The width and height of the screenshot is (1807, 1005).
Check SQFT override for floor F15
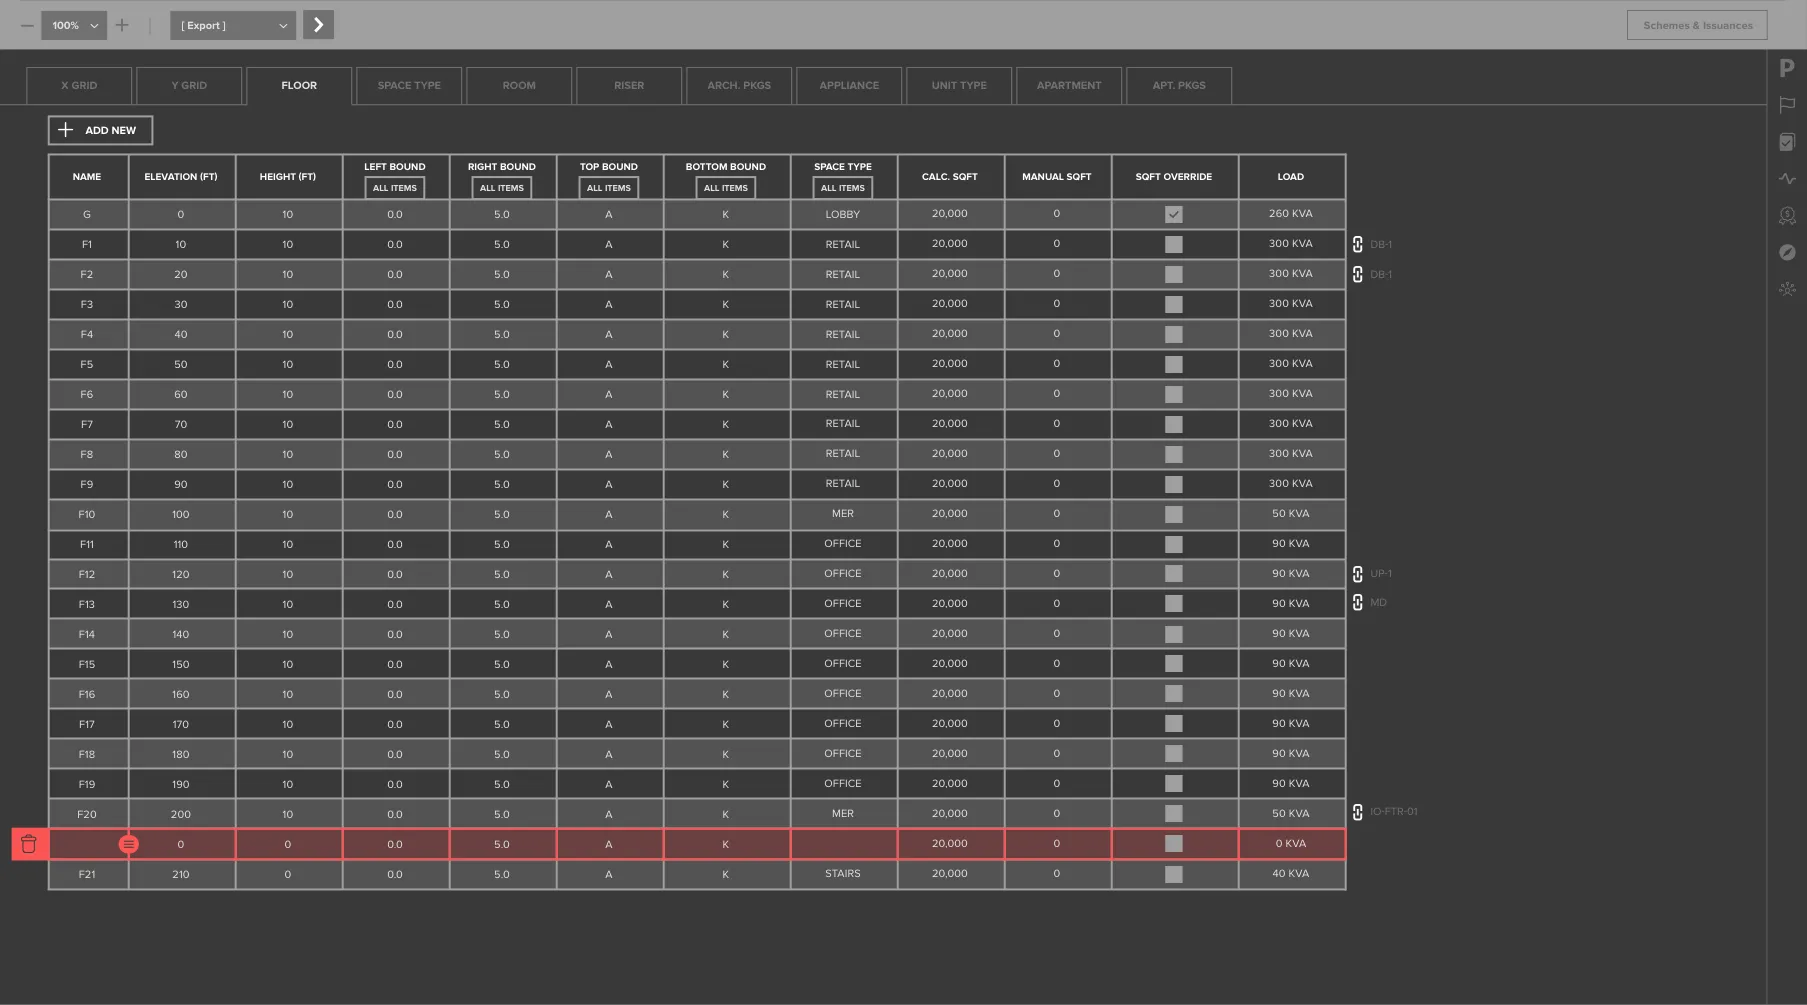tap(1174, 664)
